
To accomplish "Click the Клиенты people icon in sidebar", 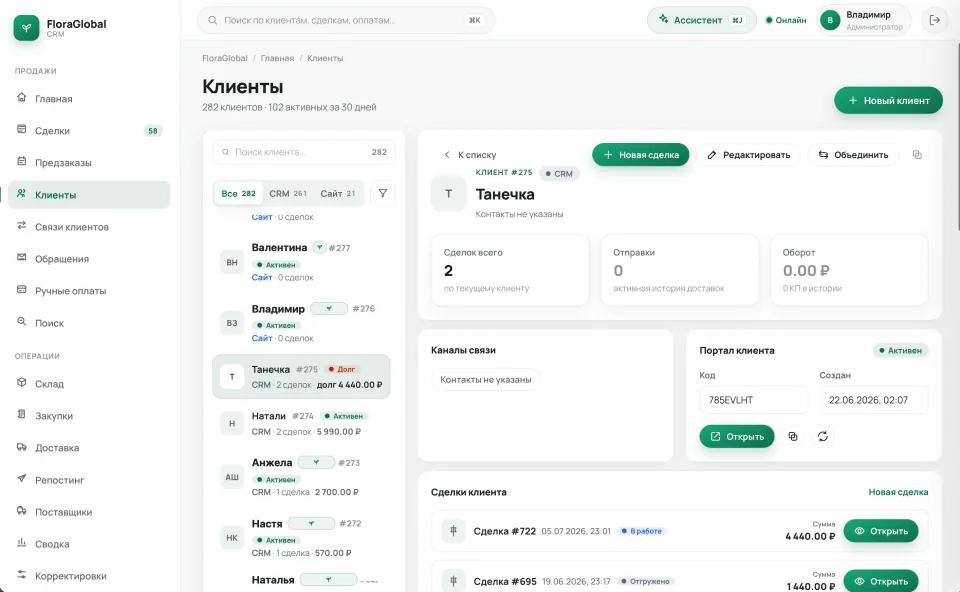I will 21,193.
